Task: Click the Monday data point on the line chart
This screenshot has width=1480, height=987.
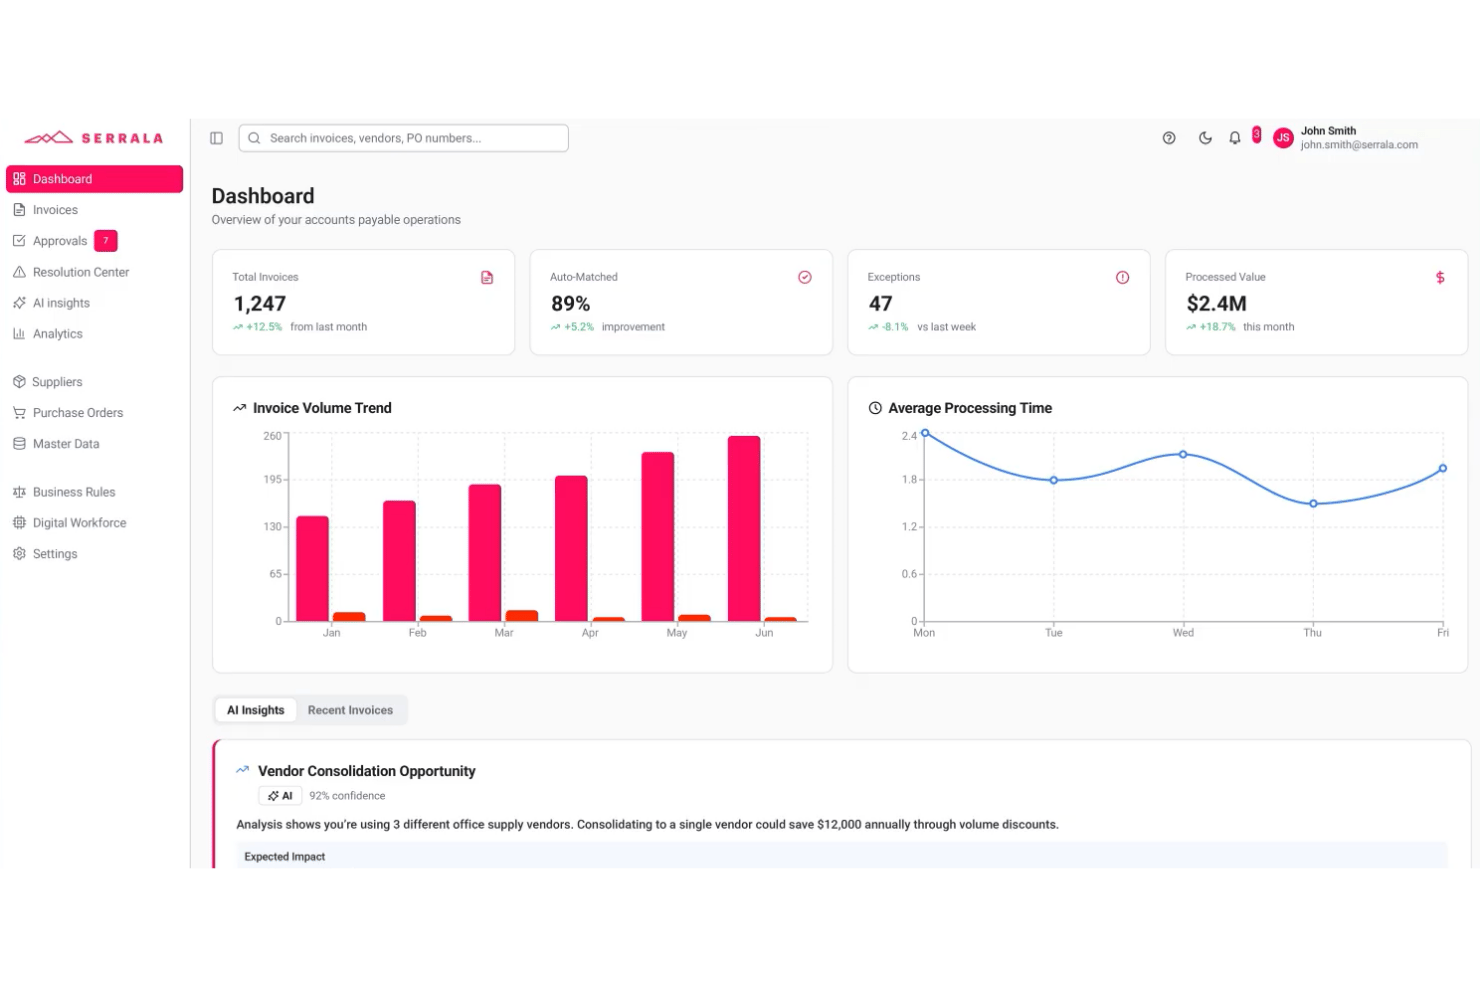Action: tap(925, 433)
